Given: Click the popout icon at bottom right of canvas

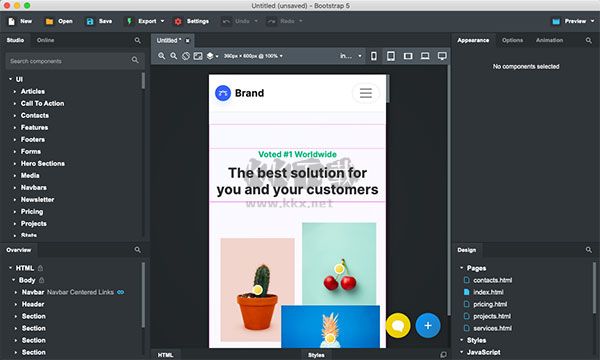Looking at the screenshot, I should [443, 355].
